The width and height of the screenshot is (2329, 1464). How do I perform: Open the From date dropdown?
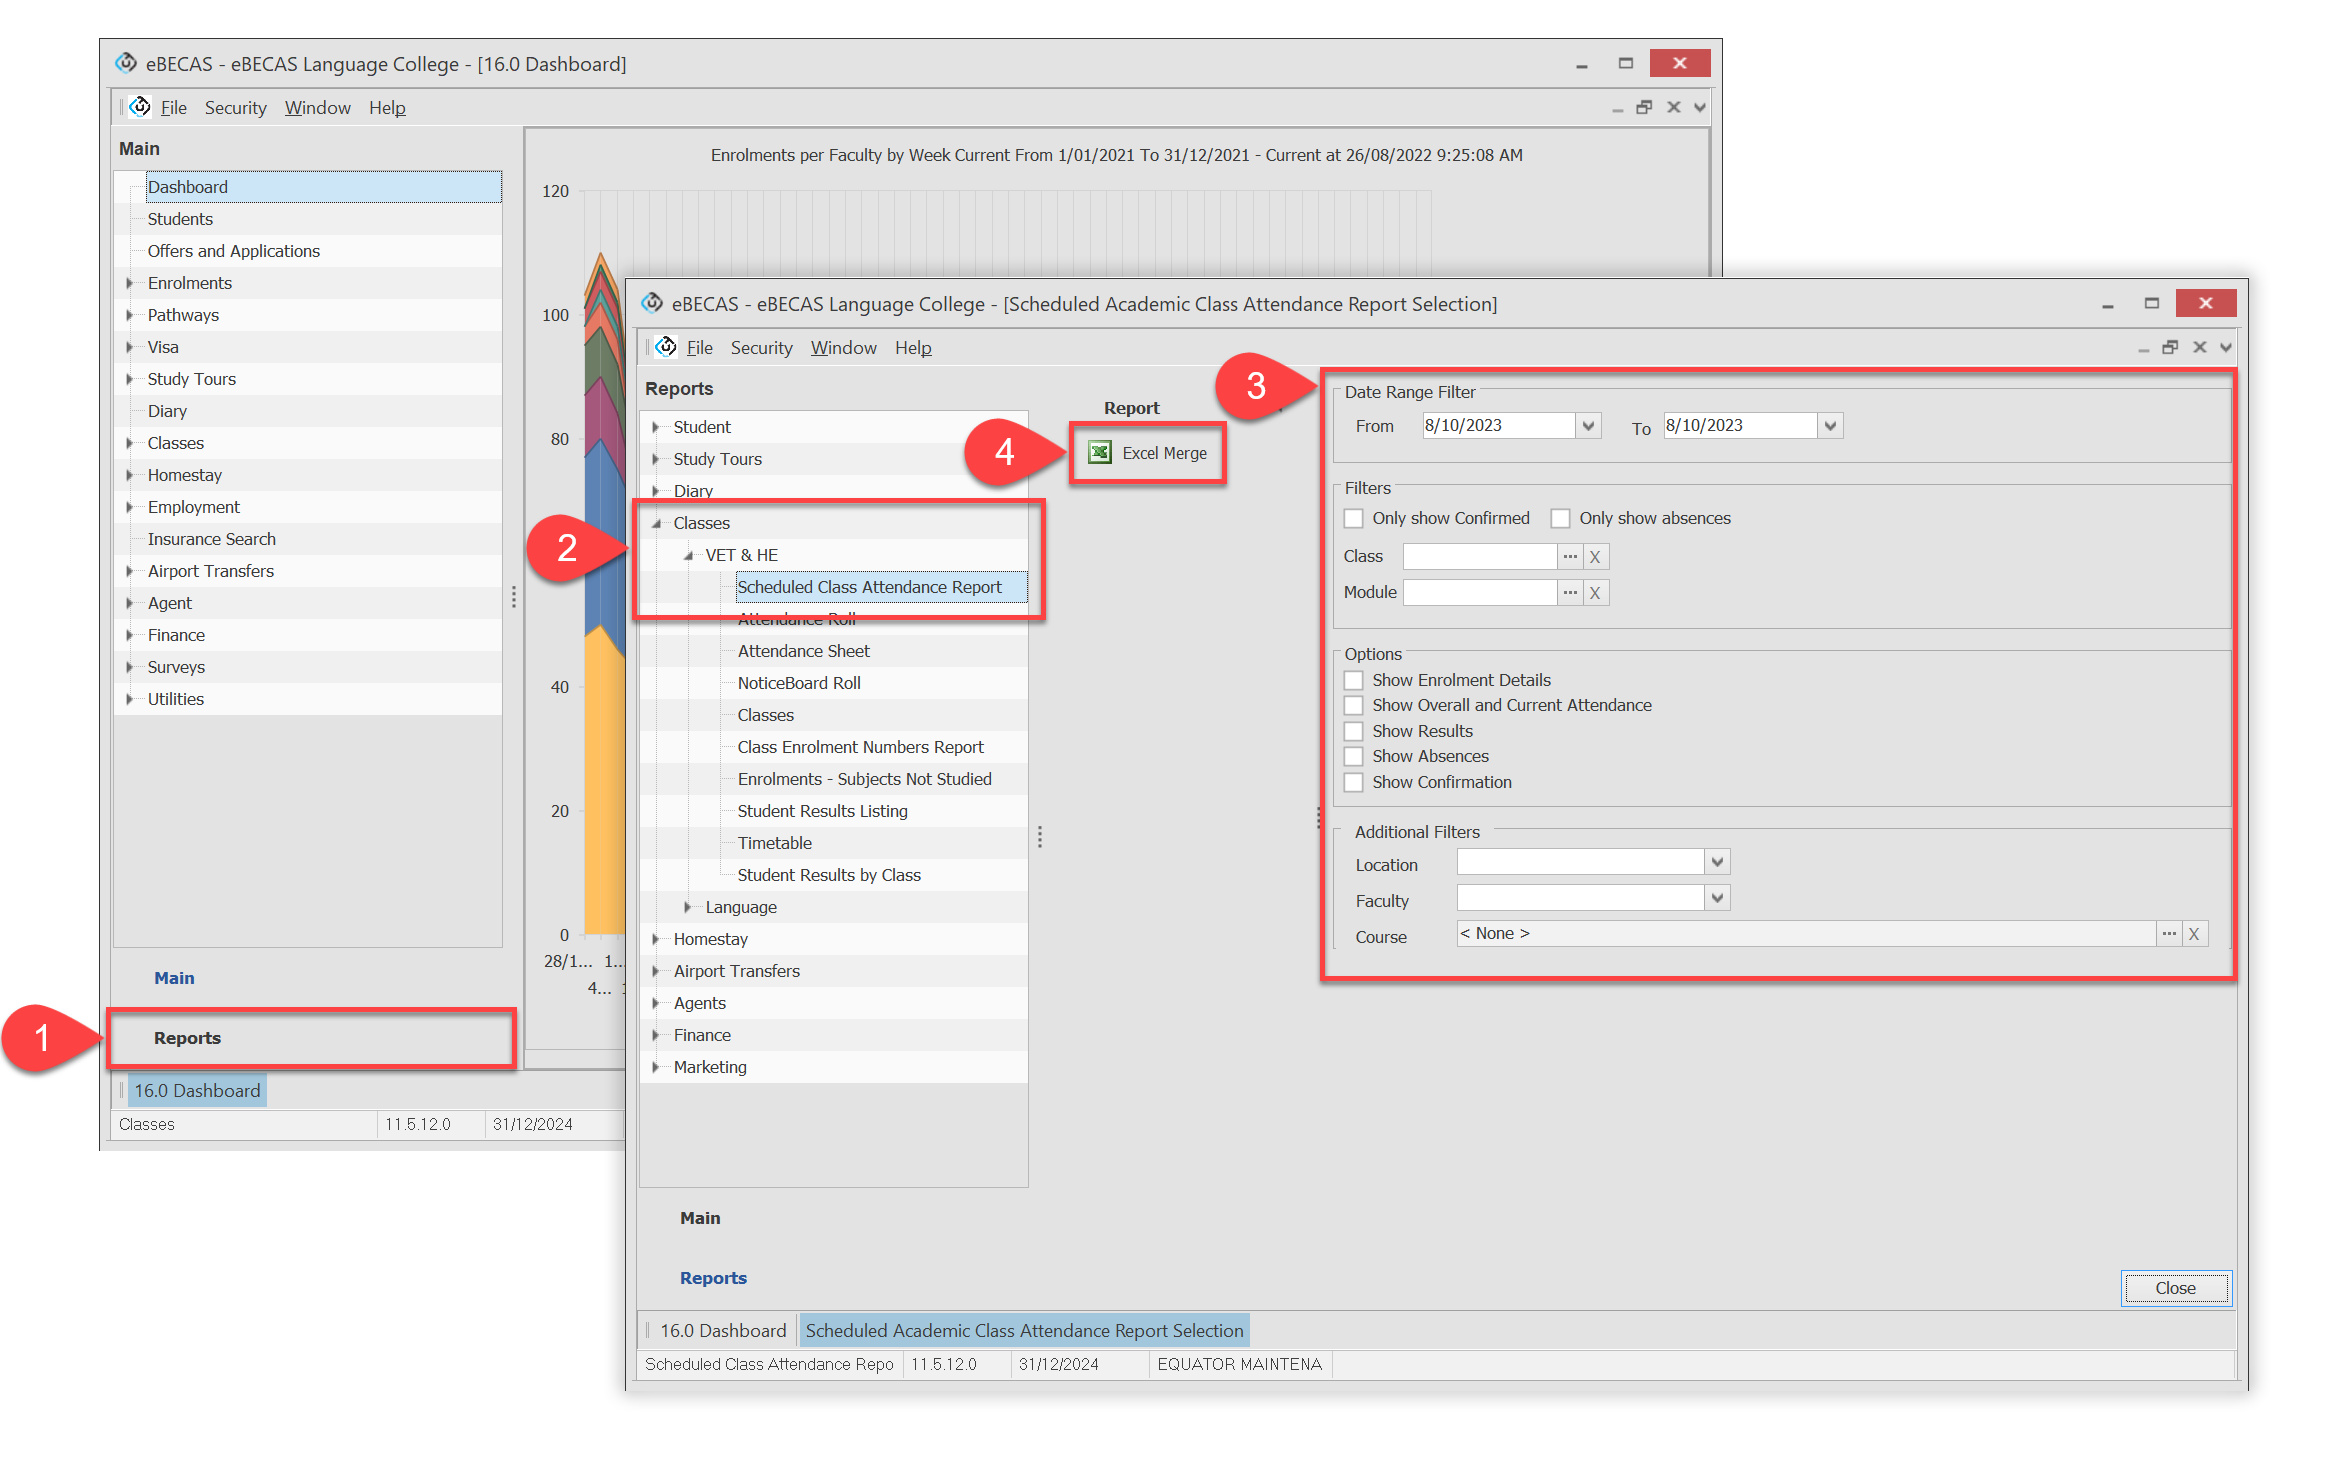pos(1588,426)
